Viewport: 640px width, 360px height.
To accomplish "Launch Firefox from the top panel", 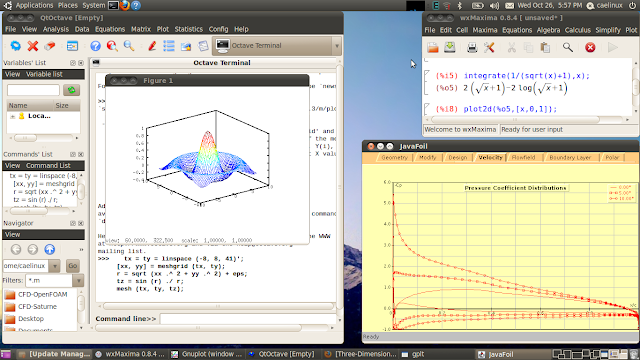I will (x=125, y=5).
